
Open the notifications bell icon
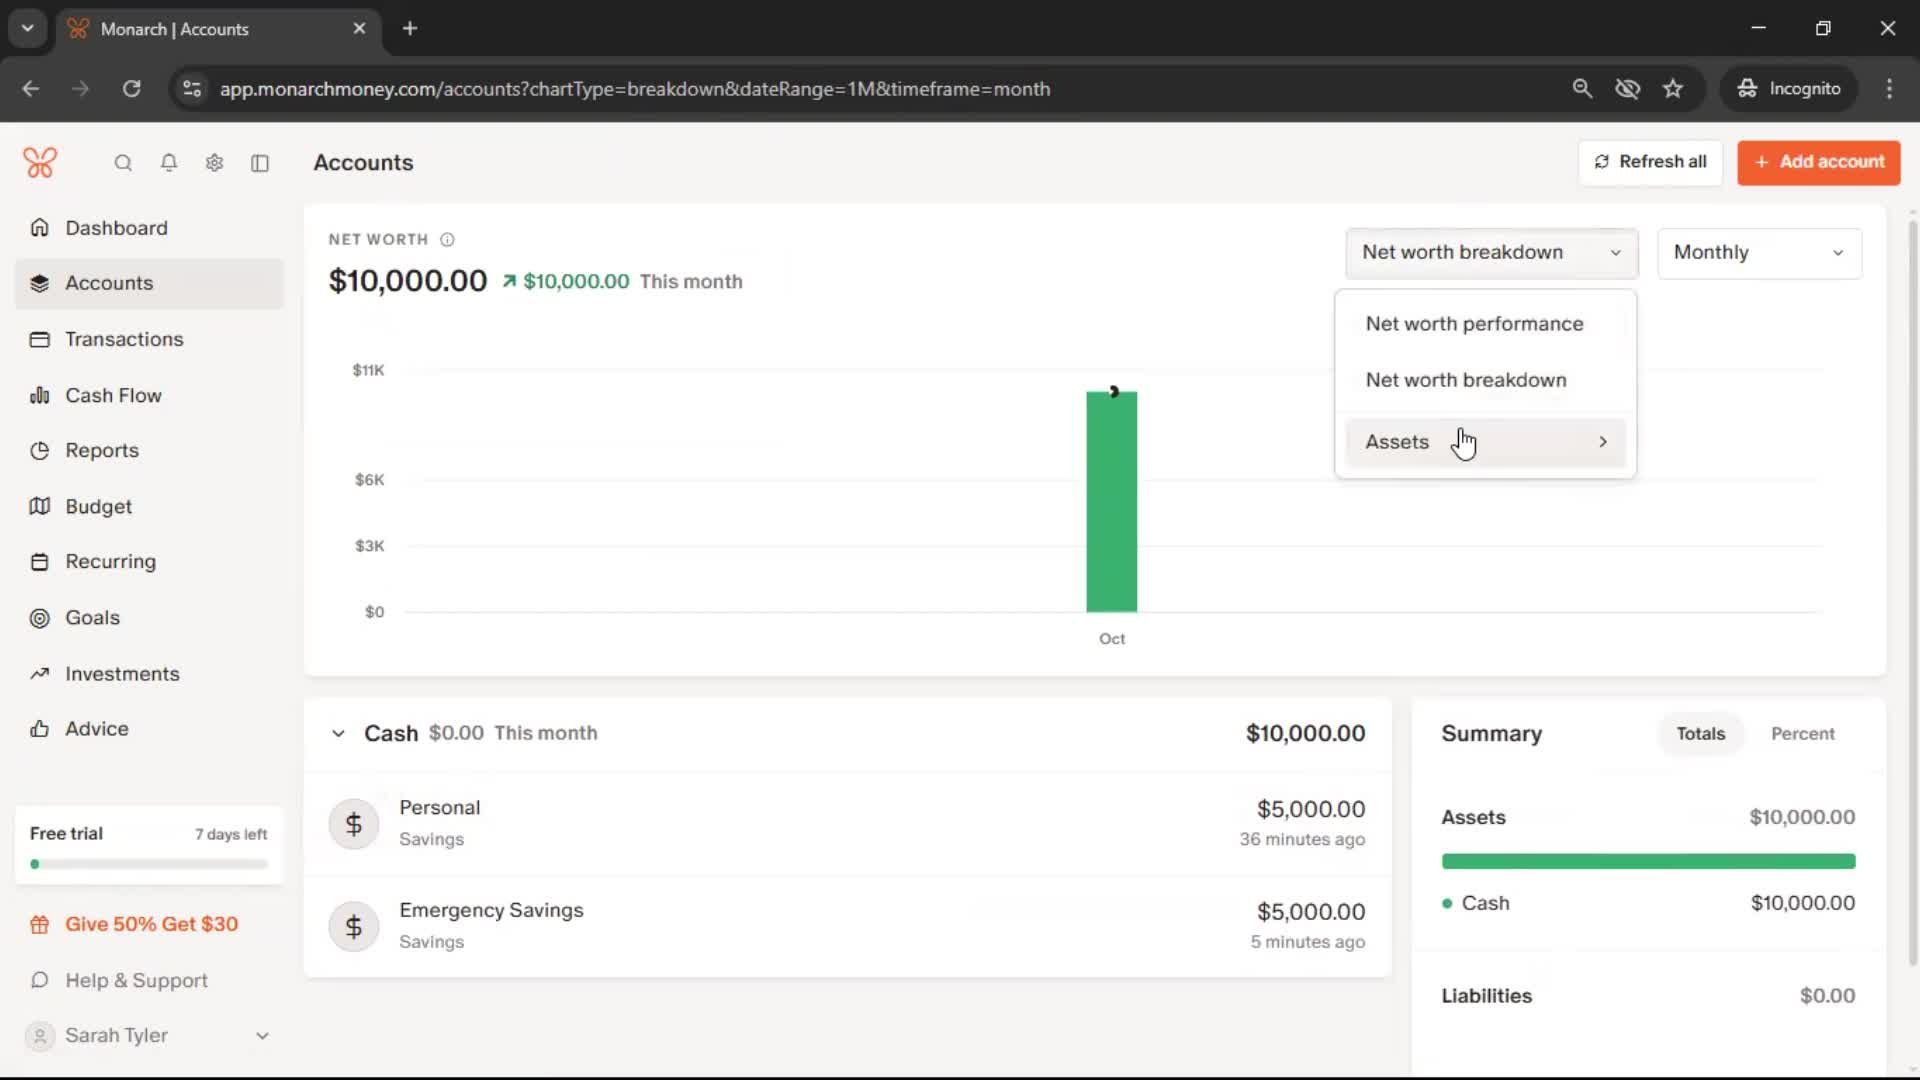pyautogui.click(x=169, y=163)
